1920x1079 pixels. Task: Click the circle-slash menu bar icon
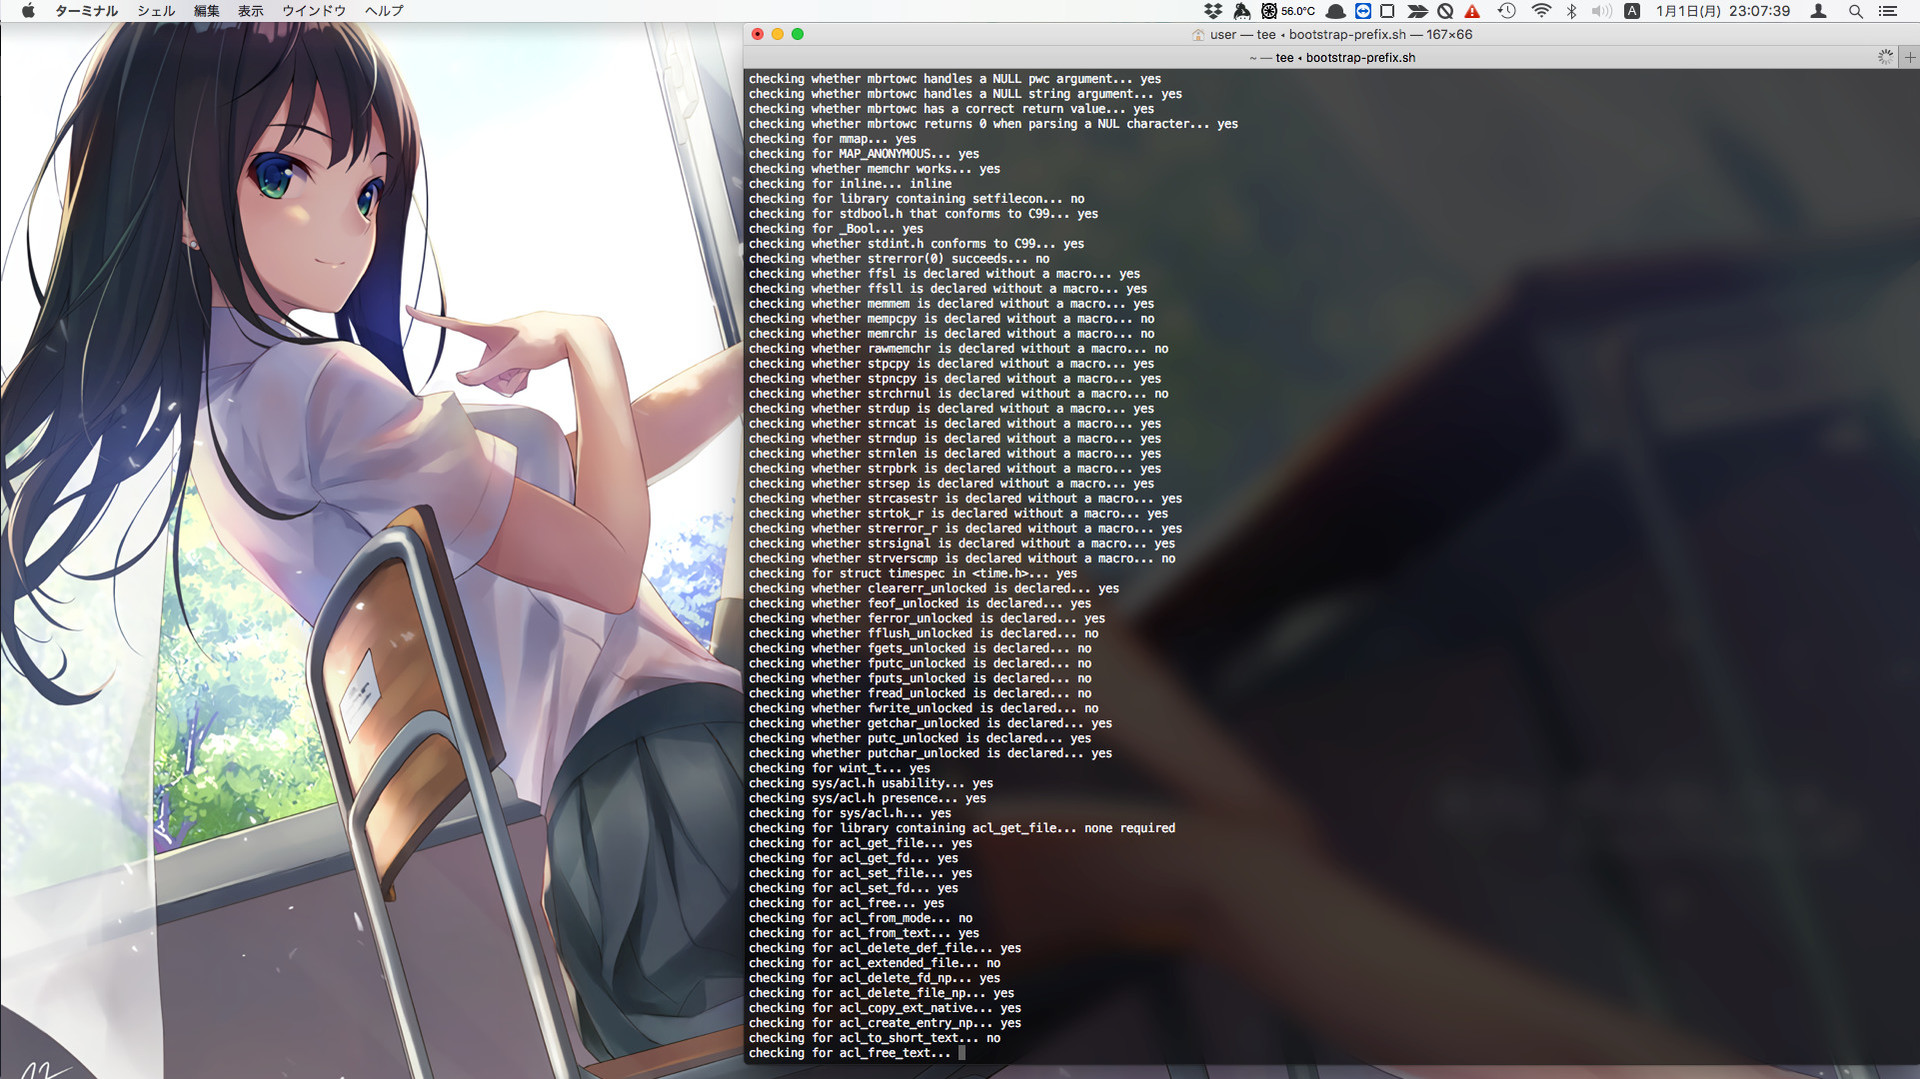point(1445,11)
